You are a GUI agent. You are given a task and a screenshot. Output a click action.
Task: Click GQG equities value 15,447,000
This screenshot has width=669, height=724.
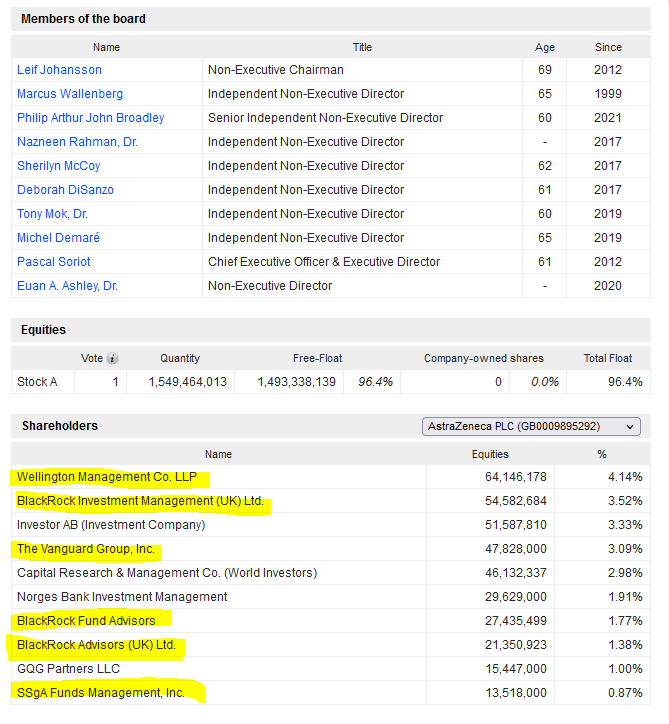516,669
